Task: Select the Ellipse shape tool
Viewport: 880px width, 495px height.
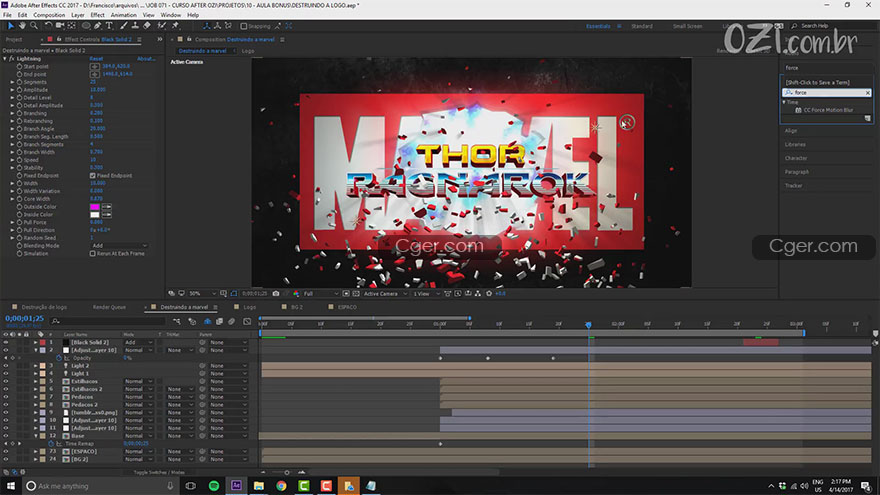Action: coord(86,26)
